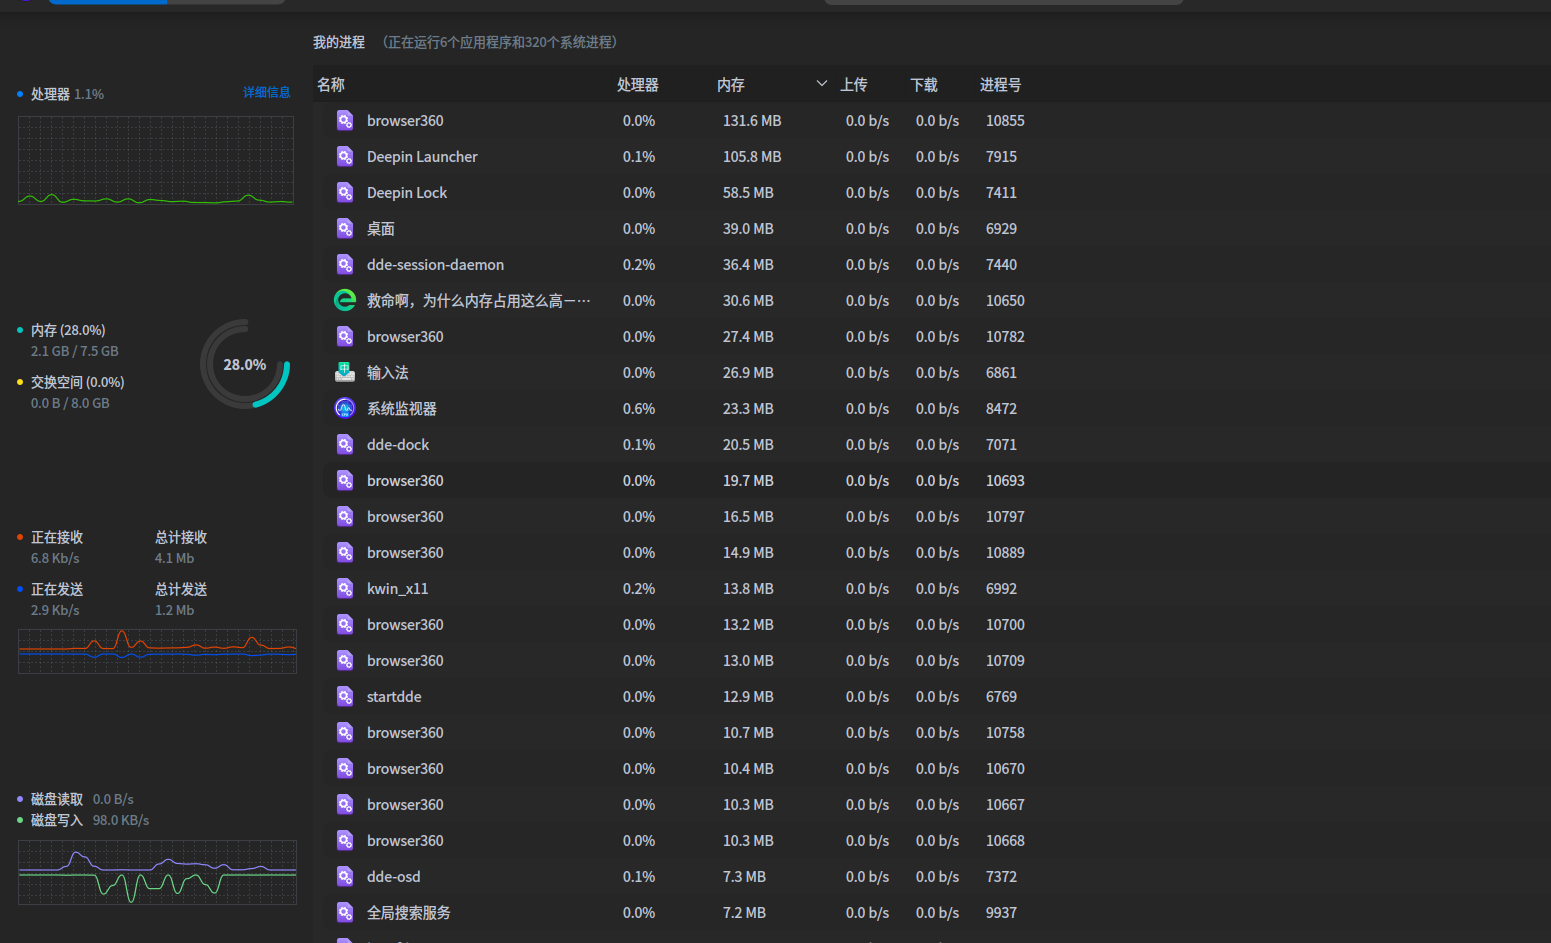Select the 系统监视器 system monitor icon
The height and width of the screenshot is (943, 1551).
(344, 409)
